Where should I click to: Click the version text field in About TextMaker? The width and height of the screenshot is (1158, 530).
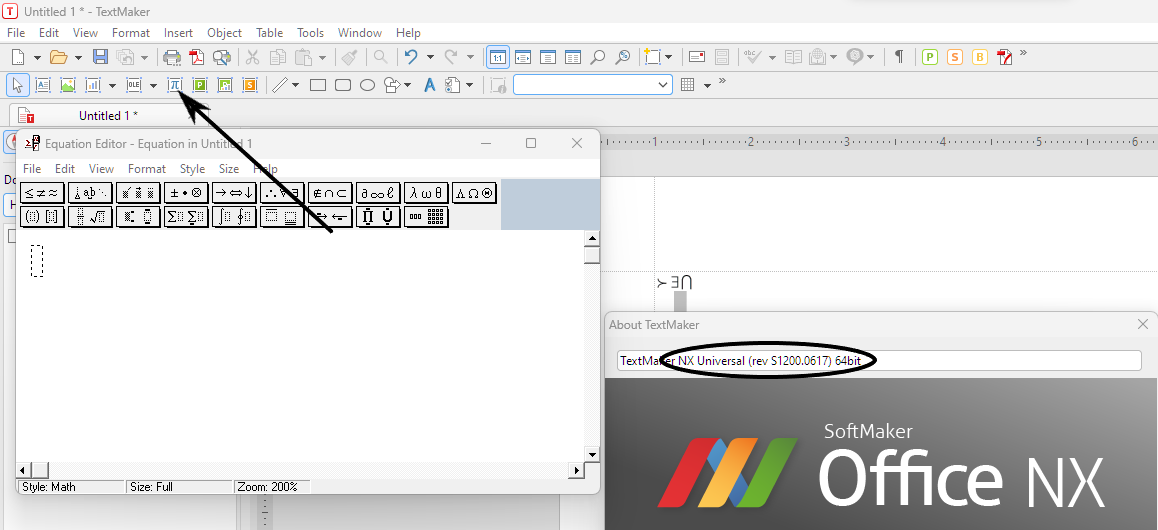(880, 361)
